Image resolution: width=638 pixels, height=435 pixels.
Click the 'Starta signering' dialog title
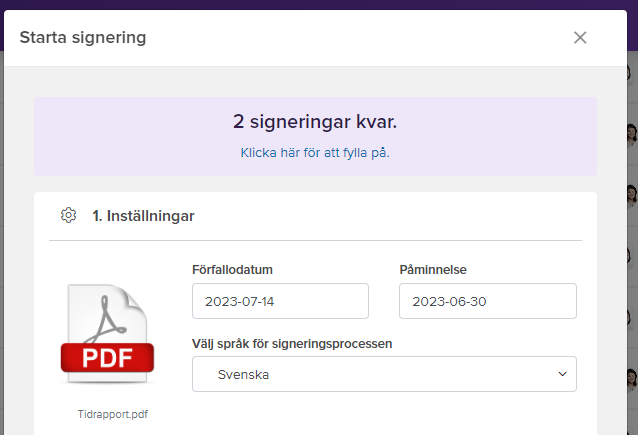[x=83, y=37]
